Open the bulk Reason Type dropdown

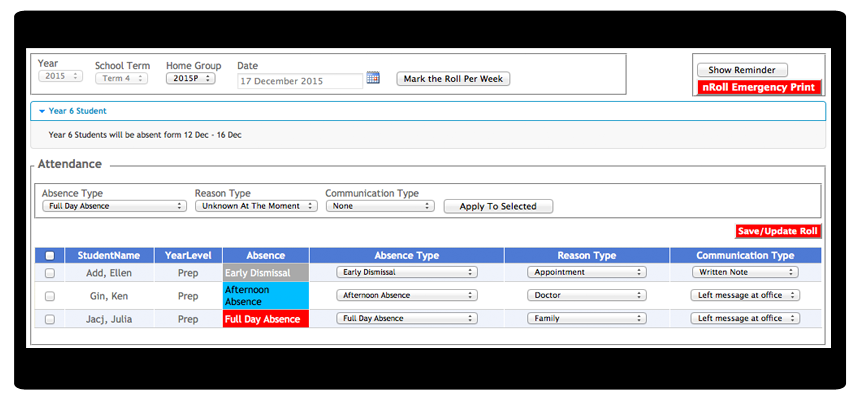[256, 206]
